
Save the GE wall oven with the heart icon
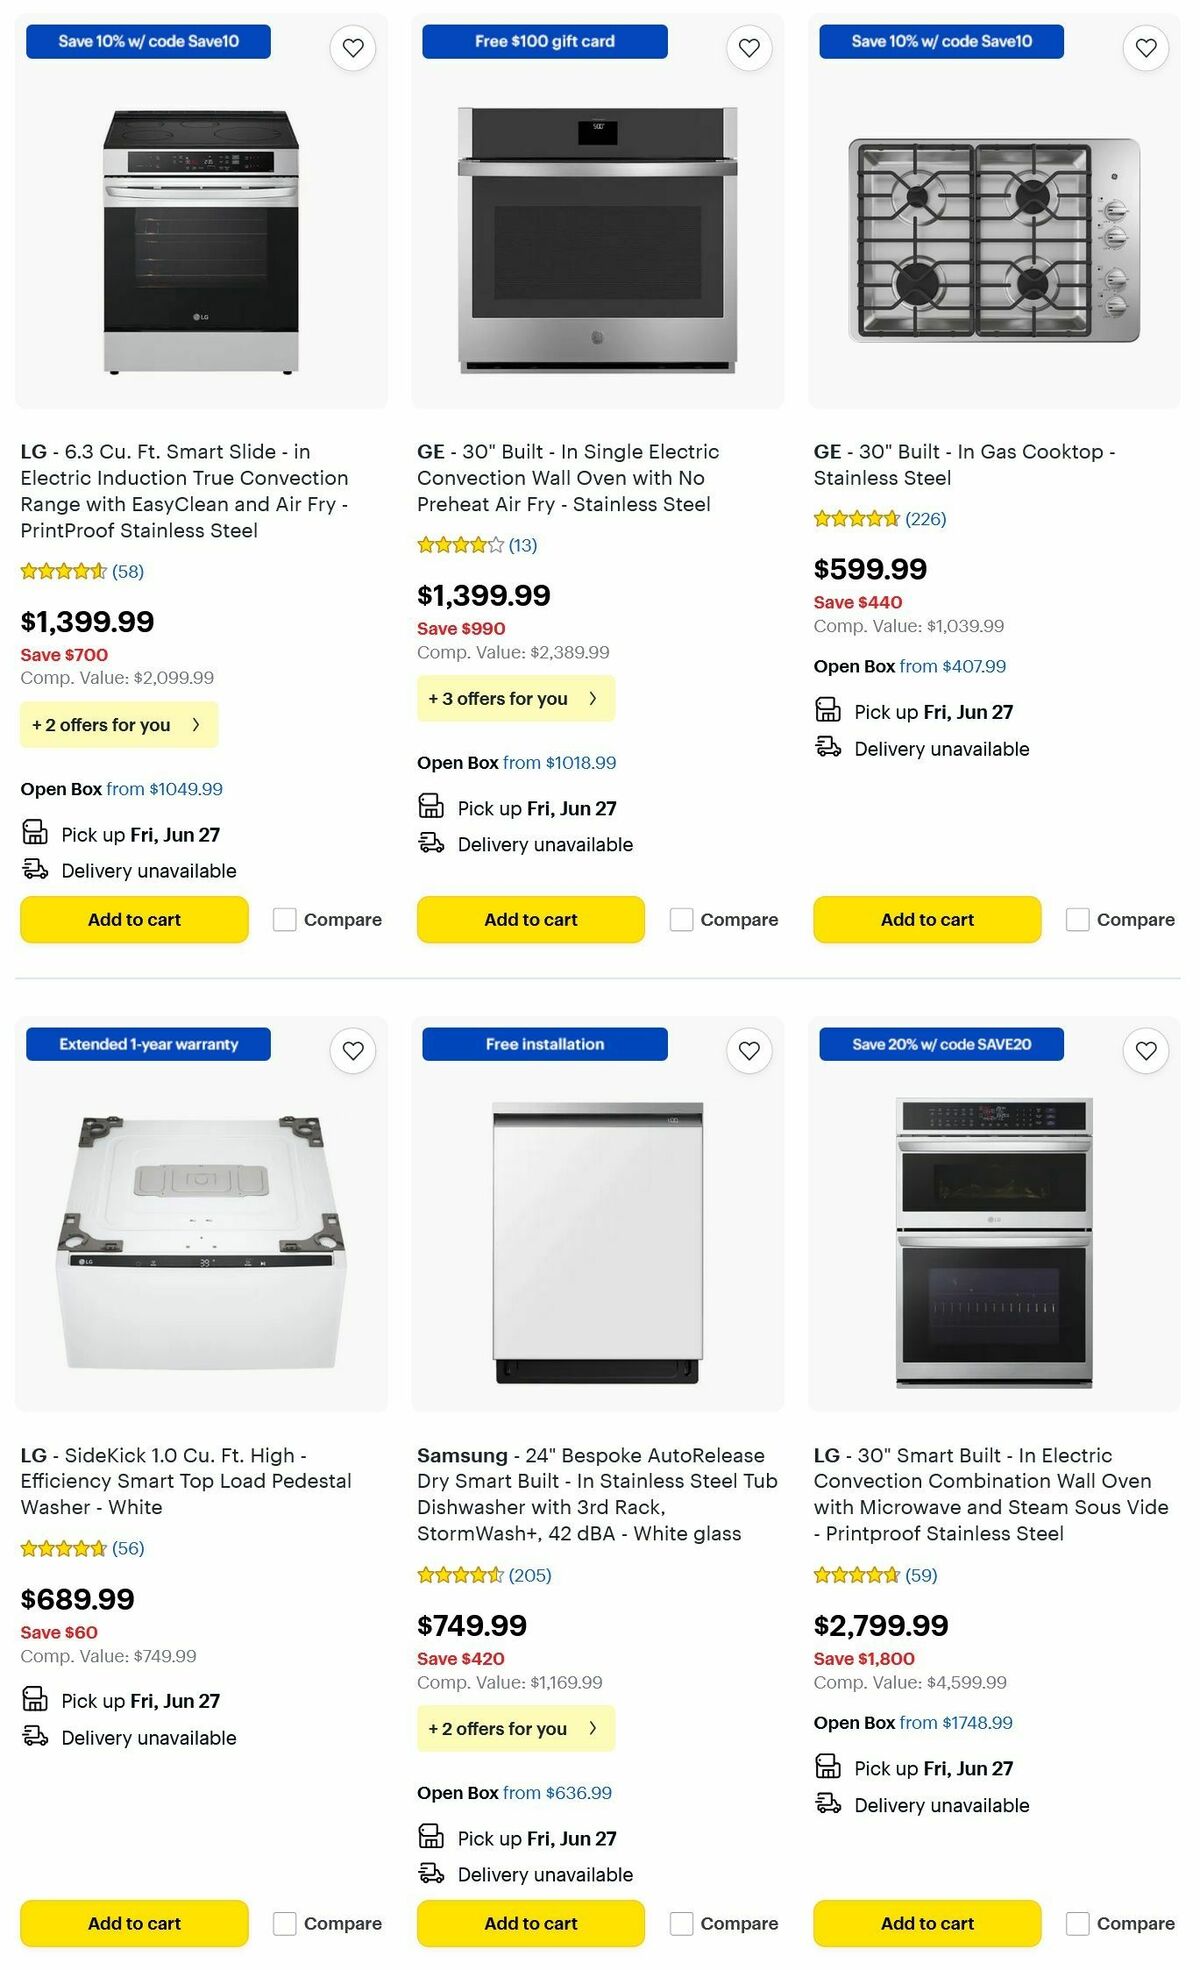[748, 47]
